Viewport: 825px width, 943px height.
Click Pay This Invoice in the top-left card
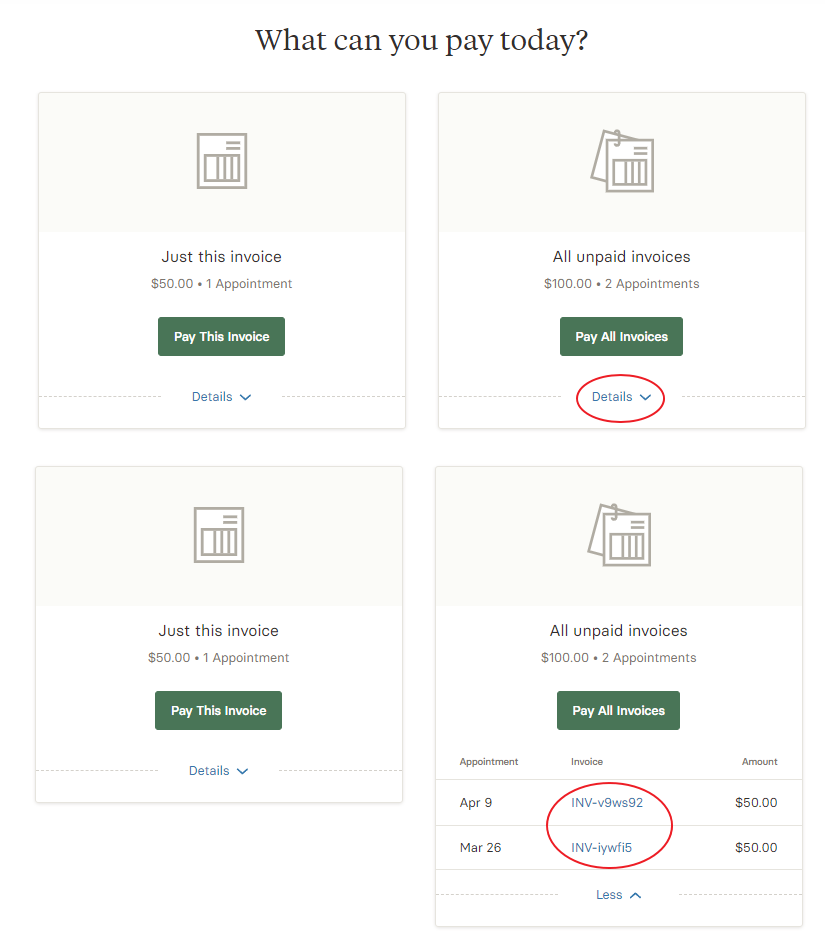tap(221, 336)
